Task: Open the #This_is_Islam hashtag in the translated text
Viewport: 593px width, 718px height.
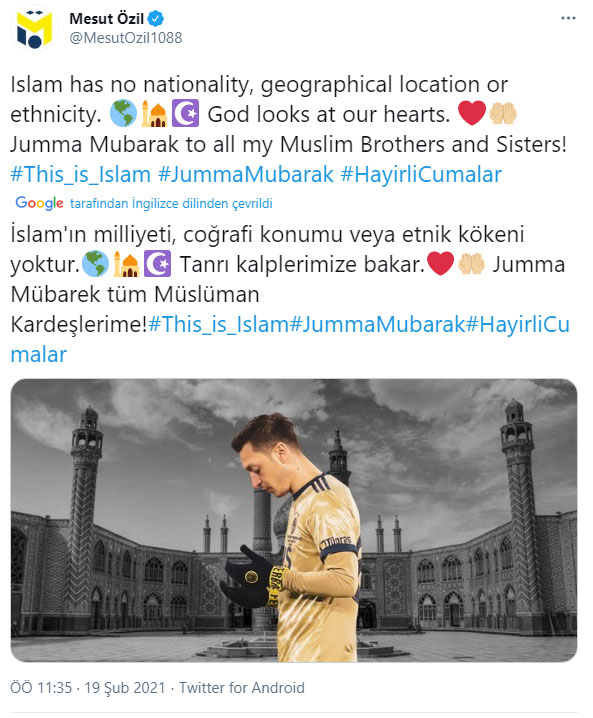Action: [x=218, y=325]
